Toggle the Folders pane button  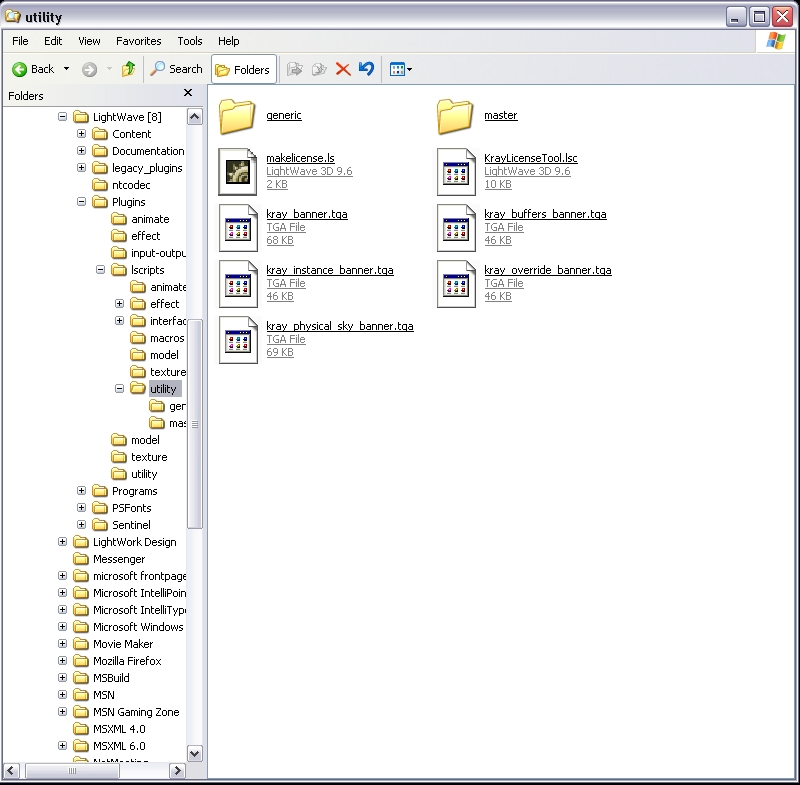pyautogui.click(x=242, y=69)
